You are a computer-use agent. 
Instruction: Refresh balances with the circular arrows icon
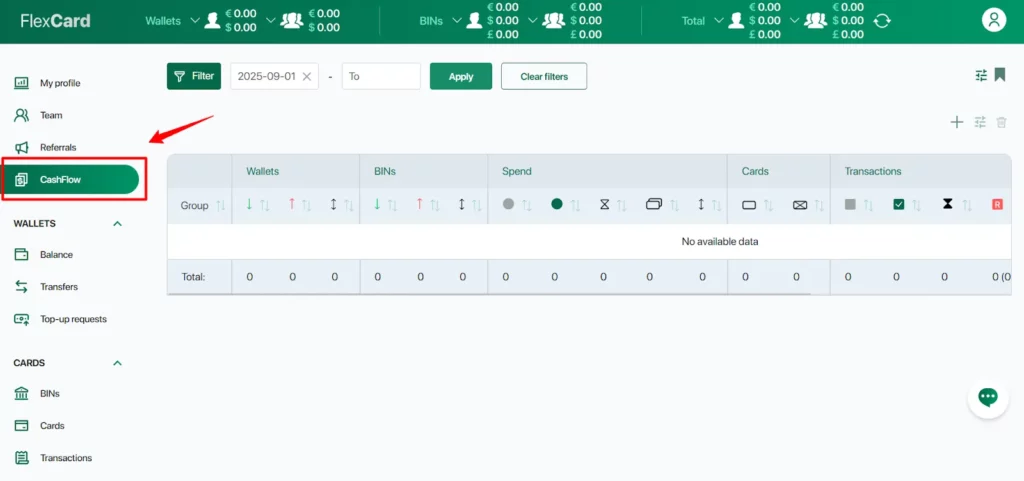(x=882, y=21)
